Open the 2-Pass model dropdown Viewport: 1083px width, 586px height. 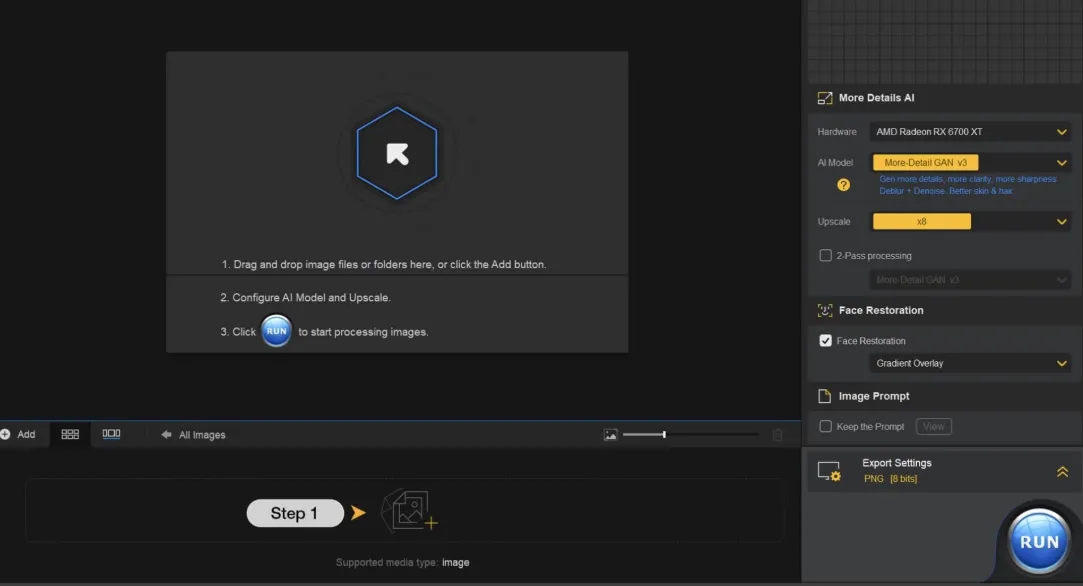click(970, 280)
